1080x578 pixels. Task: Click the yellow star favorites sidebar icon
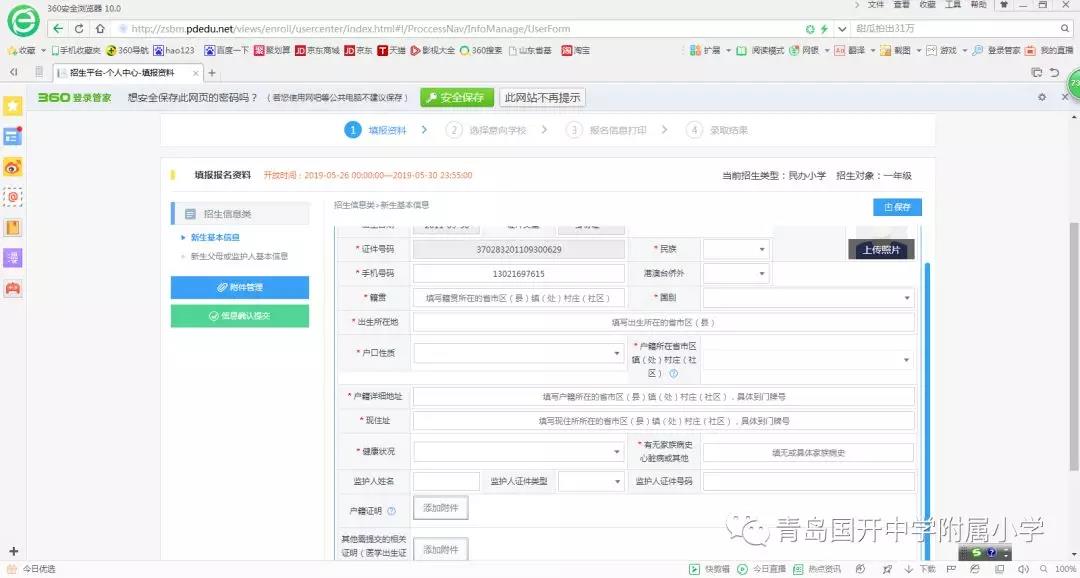[x=13, y=105]
